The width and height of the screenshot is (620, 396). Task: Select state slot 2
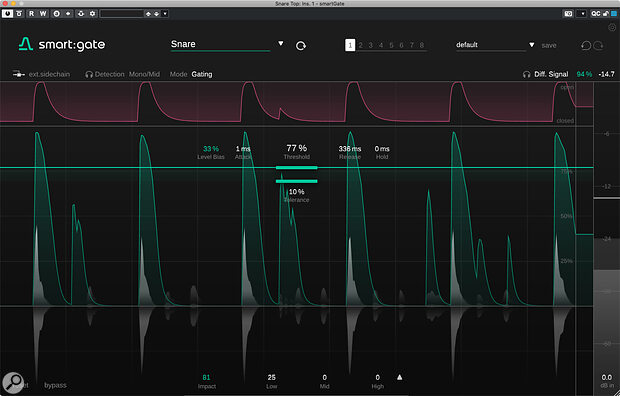point(360,45)
